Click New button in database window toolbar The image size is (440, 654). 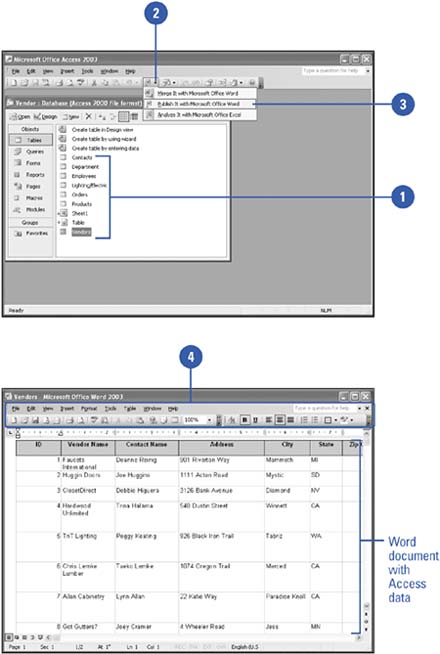point(71,116)
